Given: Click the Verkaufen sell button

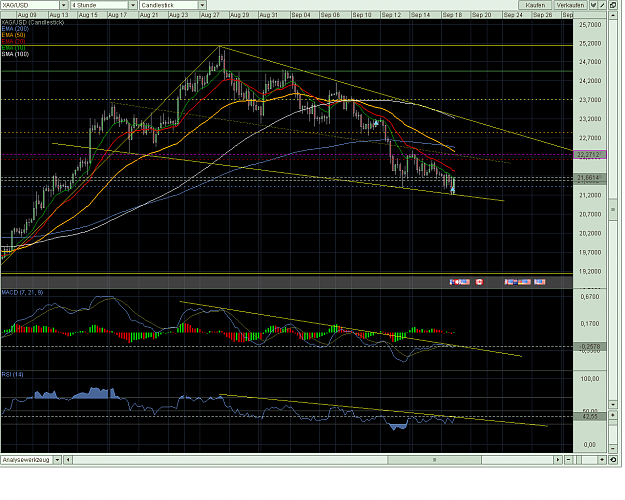Looking at the screenshot, I should coord(570,5).
